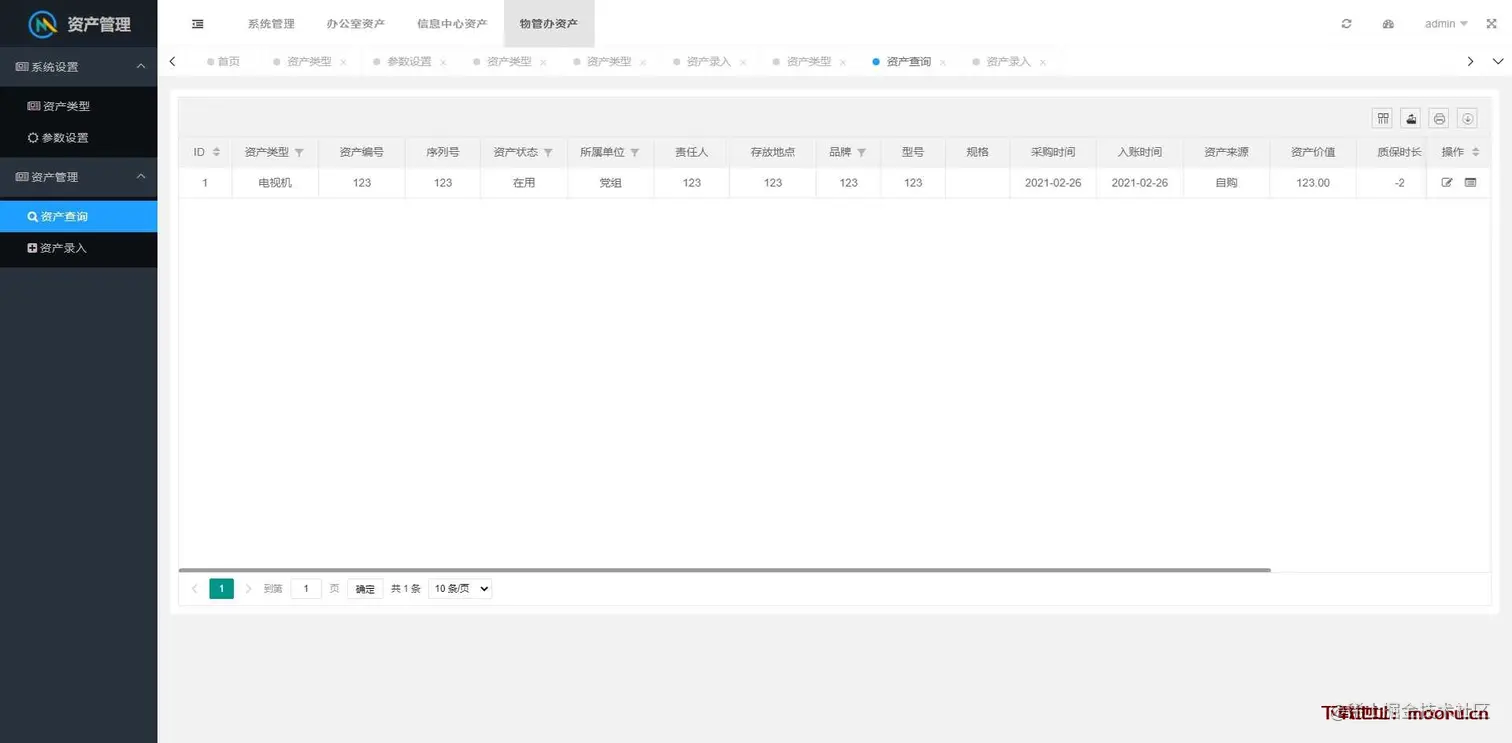Select 资产查询 in the sidebar

pyautogui.click(x=78, y=216)
